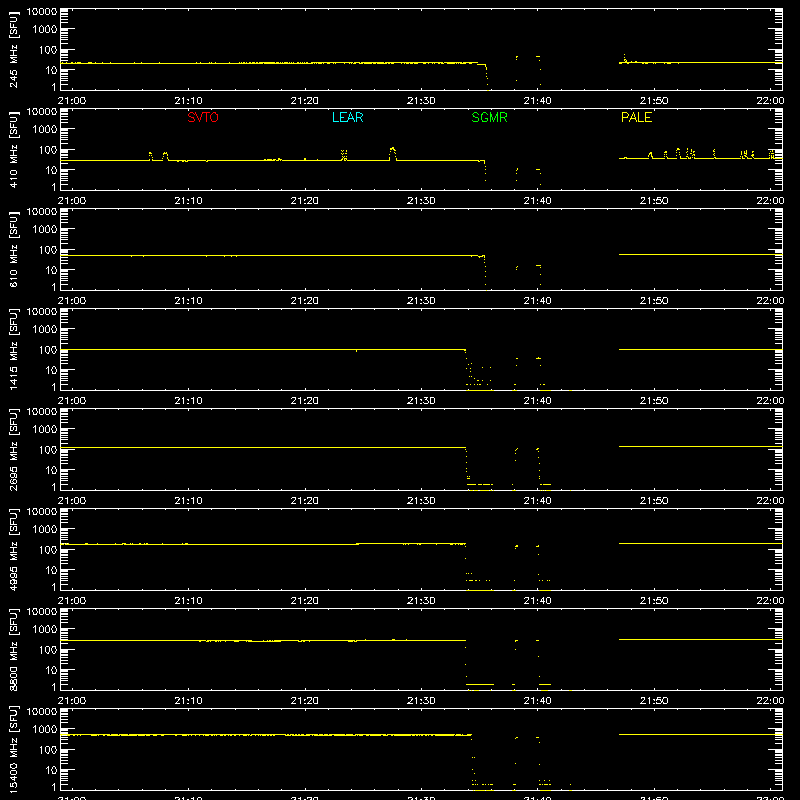Click the green SGMR station label
This screenshot has height=800, width=800.
coord(489,117)
